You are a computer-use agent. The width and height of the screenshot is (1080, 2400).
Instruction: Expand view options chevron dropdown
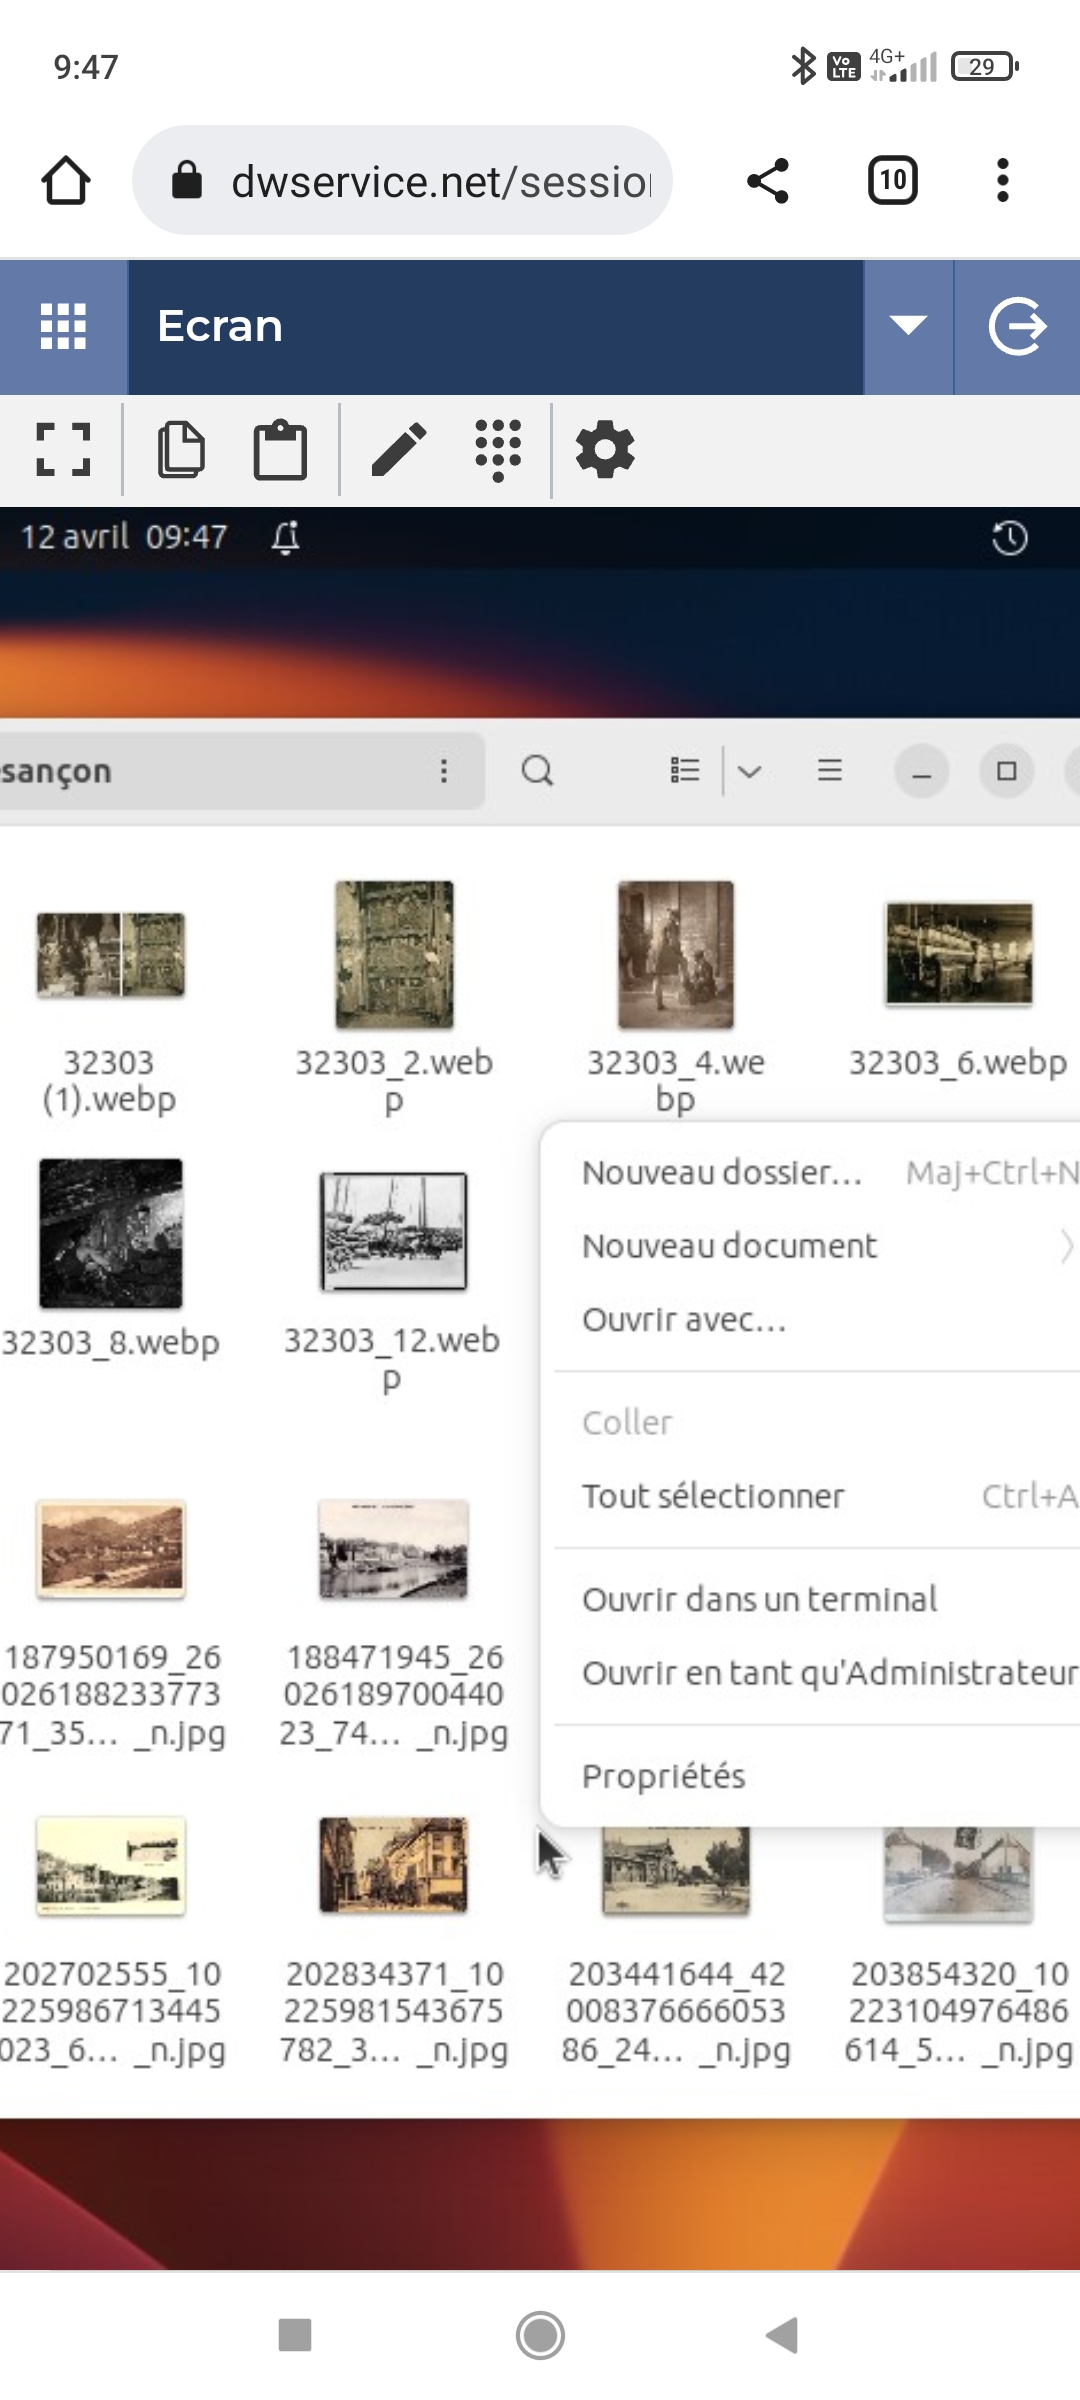click(750, 771)
